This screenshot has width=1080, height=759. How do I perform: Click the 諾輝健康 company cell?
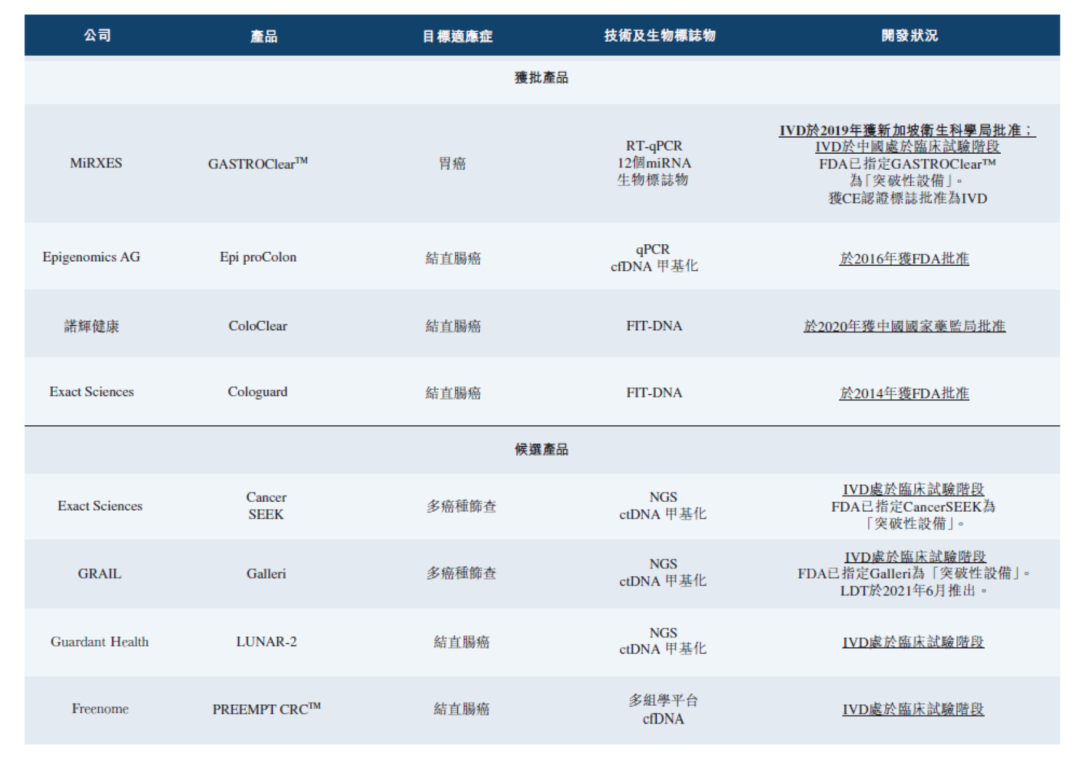(x=92, y=326)
